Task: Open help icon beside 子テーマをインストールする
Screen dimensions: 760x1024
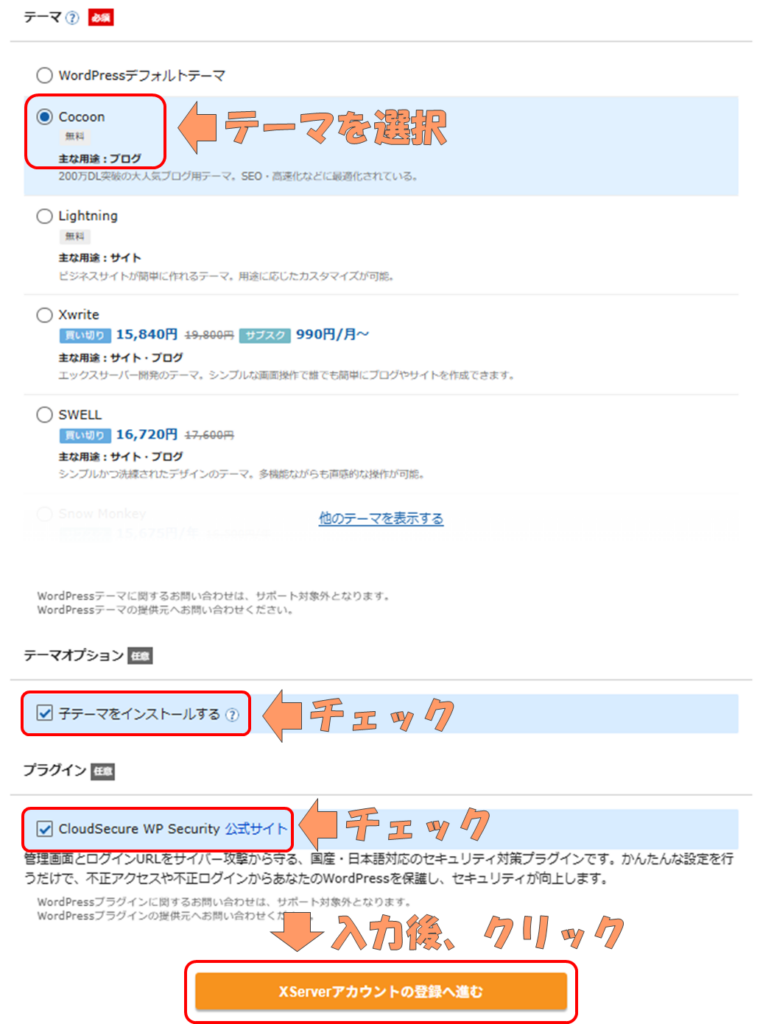Action: (232, 715)
